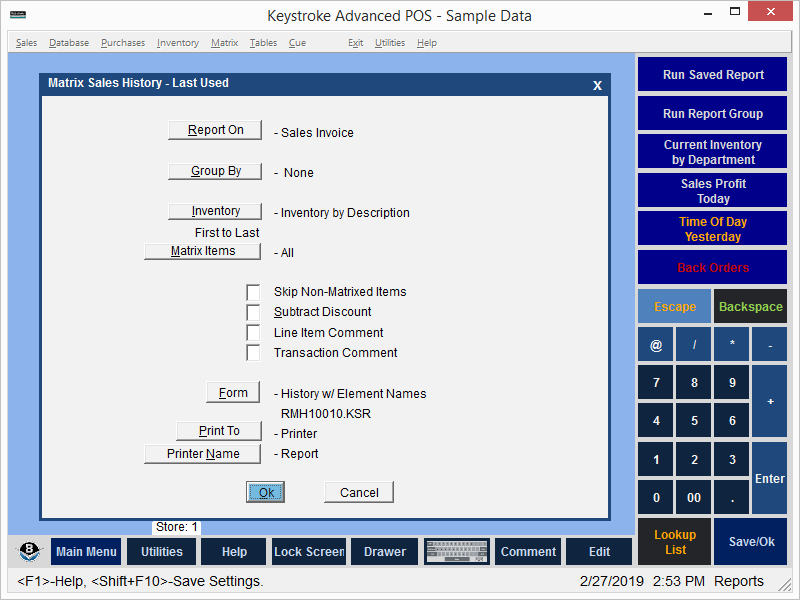Go to Main Menu in bottom bar
Screen dimensions: 800x600
86,552
